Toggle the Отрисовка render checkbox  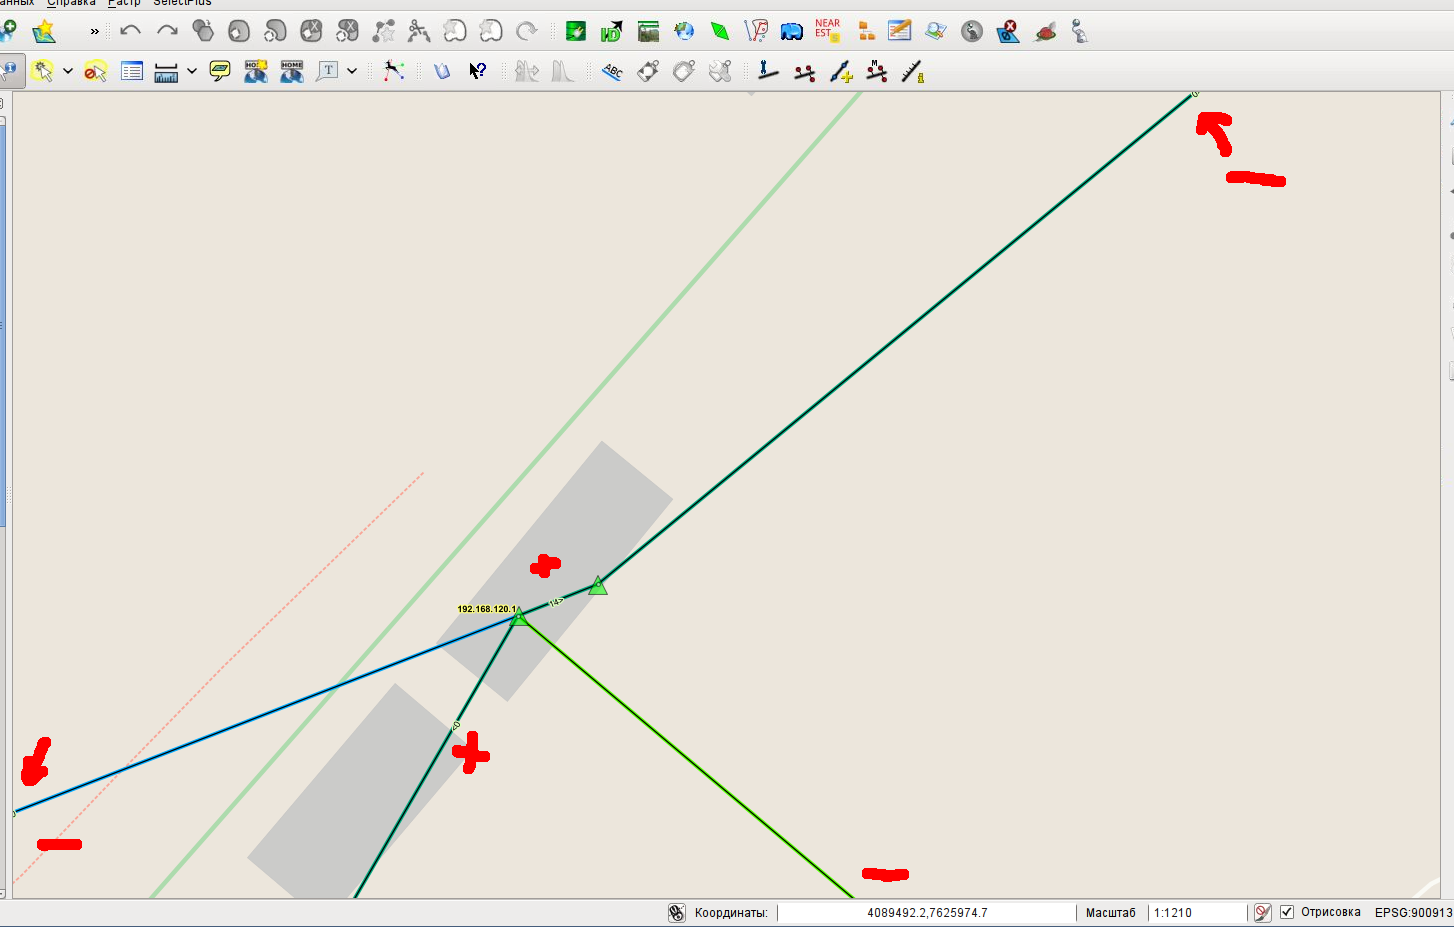click(x=1287, y=912)
